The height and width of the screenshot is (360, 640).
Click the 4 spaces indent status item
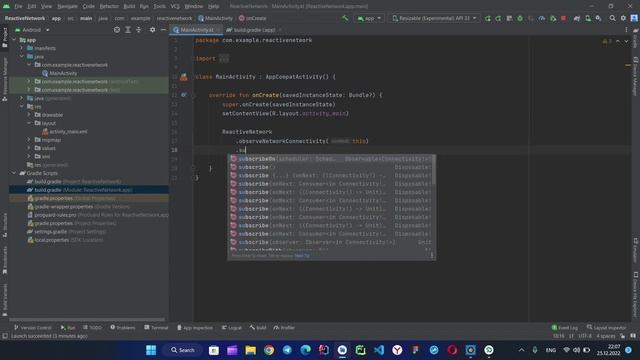(606, 336)
